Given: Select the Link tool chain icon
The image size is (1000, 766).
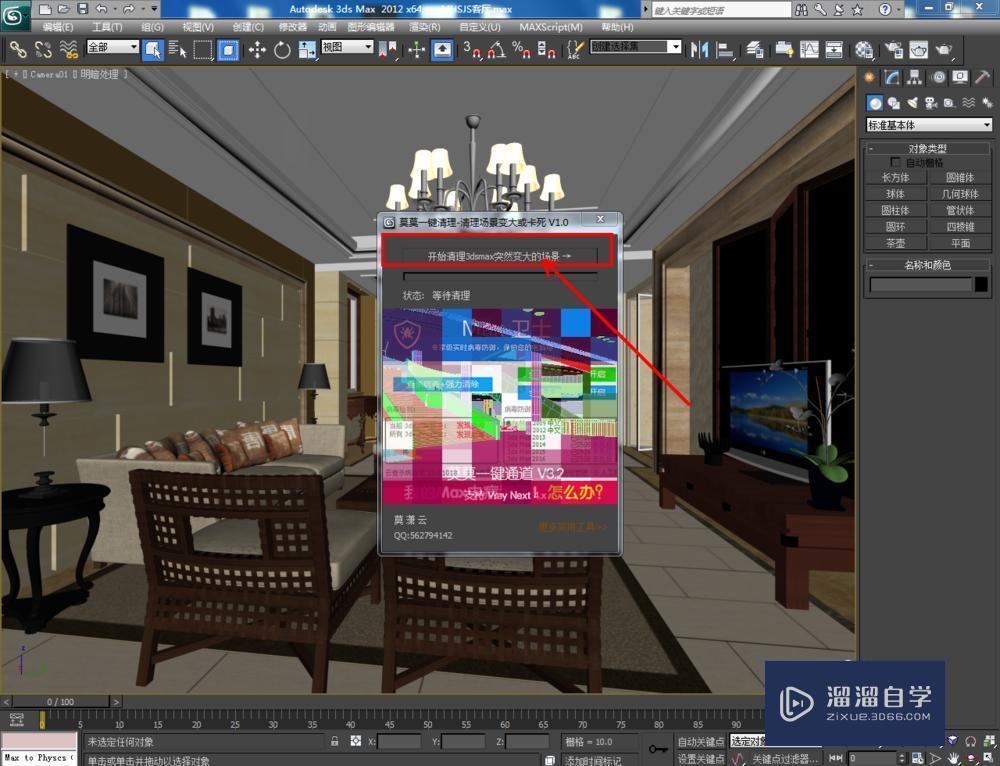Looking at the screenshot, I should pos(17,49).
